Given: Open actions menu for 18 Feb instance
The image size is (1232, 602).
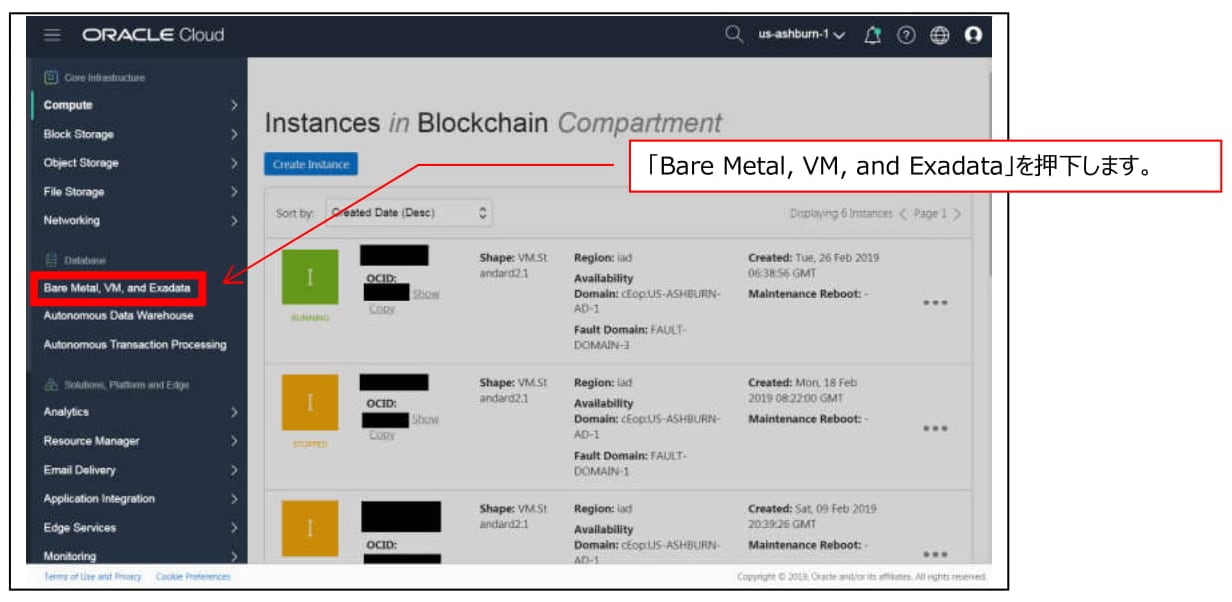Looking at the screenshot, I should tap(935, 428).
